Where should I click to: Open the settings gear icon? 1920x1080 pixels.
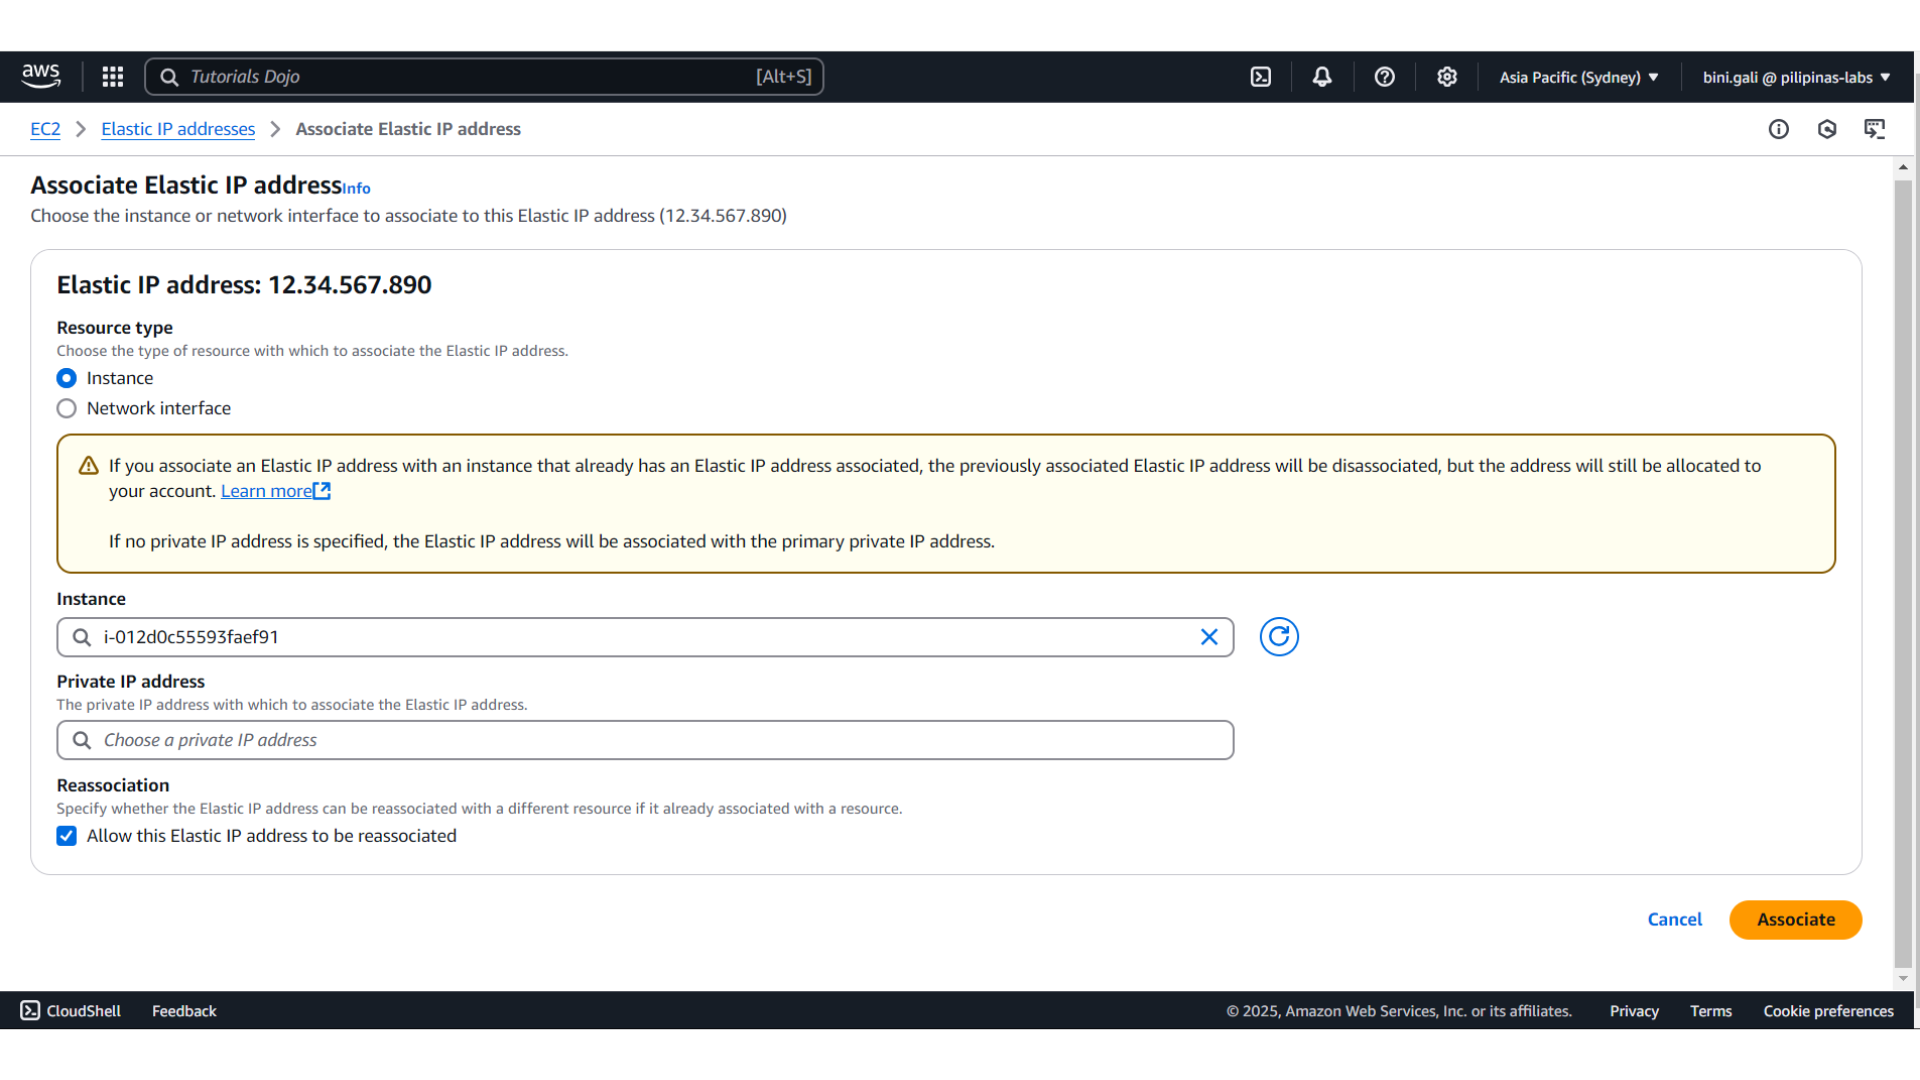tap(1446, 77)
